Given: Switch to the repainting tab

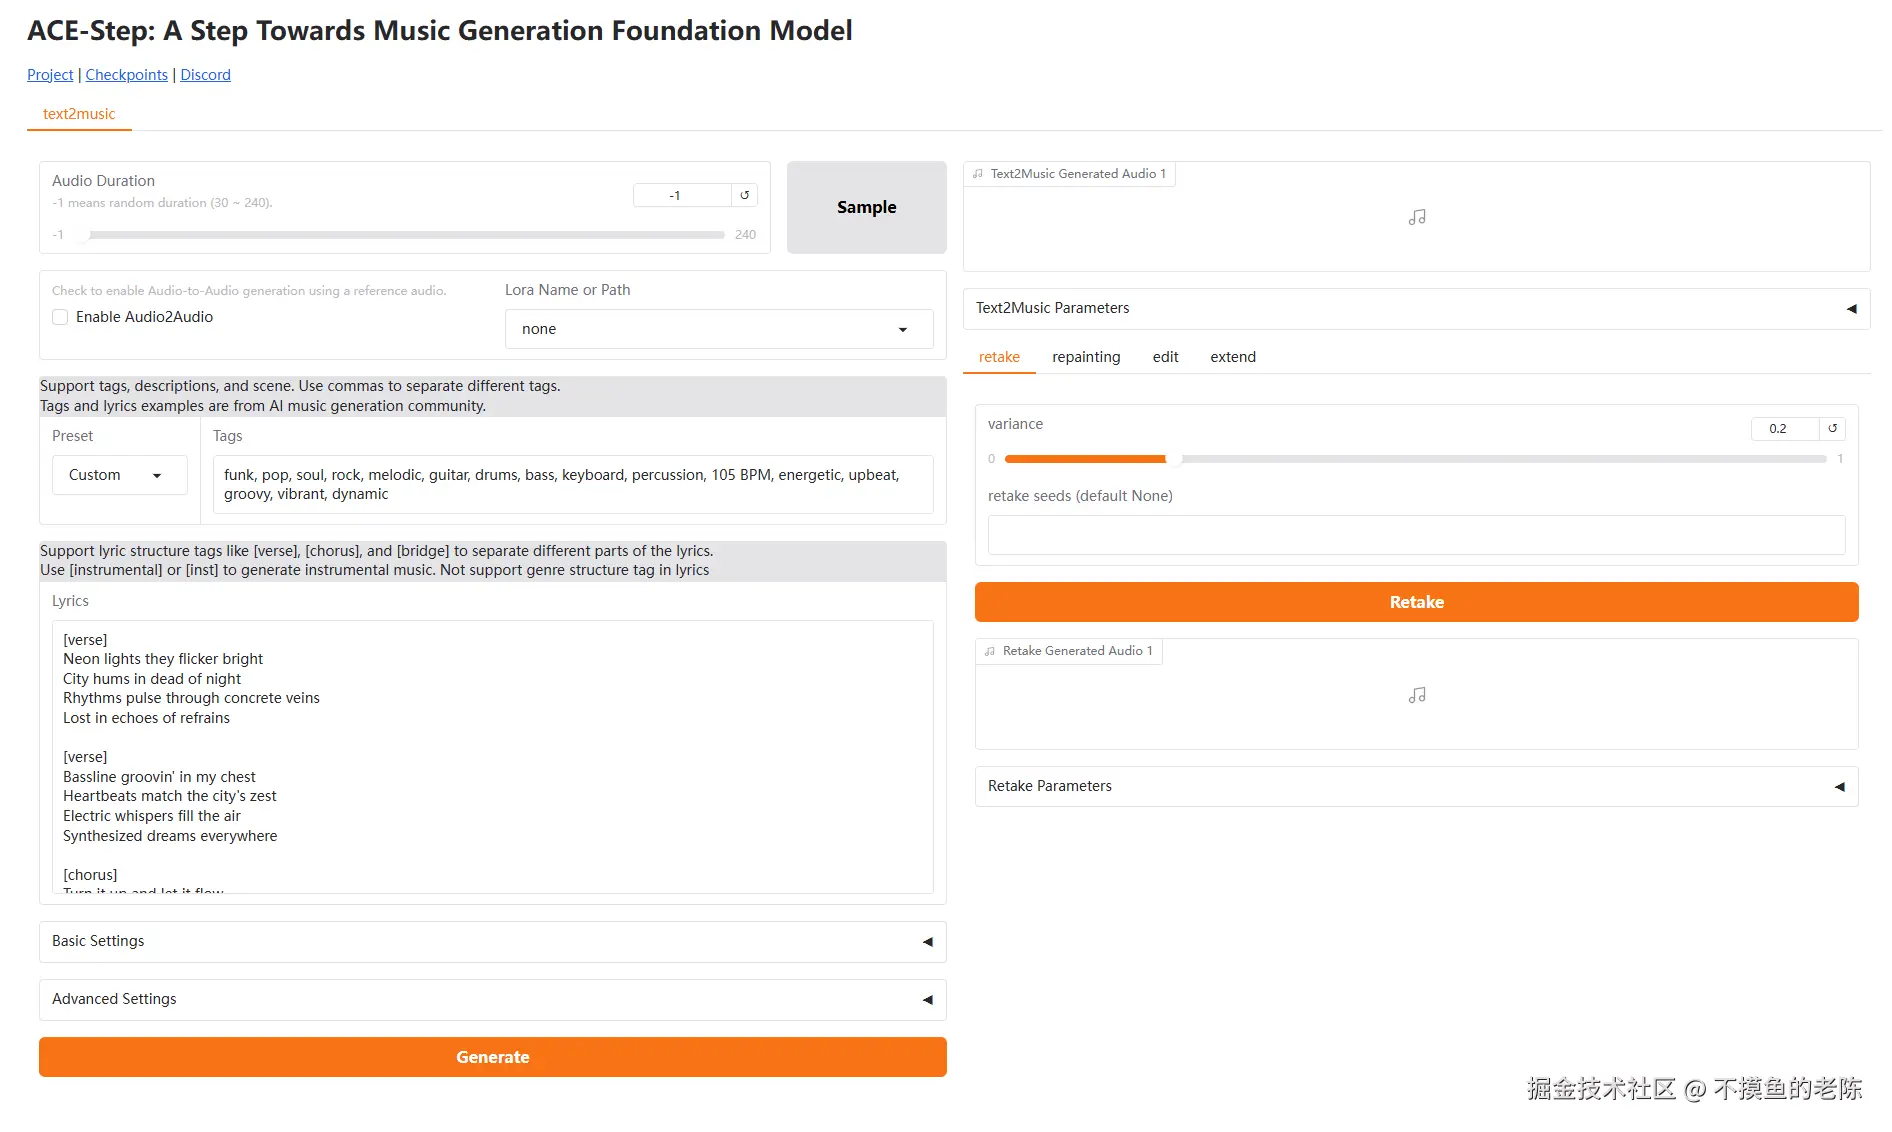Looking at the screenshot, I should coord(1086,357).
